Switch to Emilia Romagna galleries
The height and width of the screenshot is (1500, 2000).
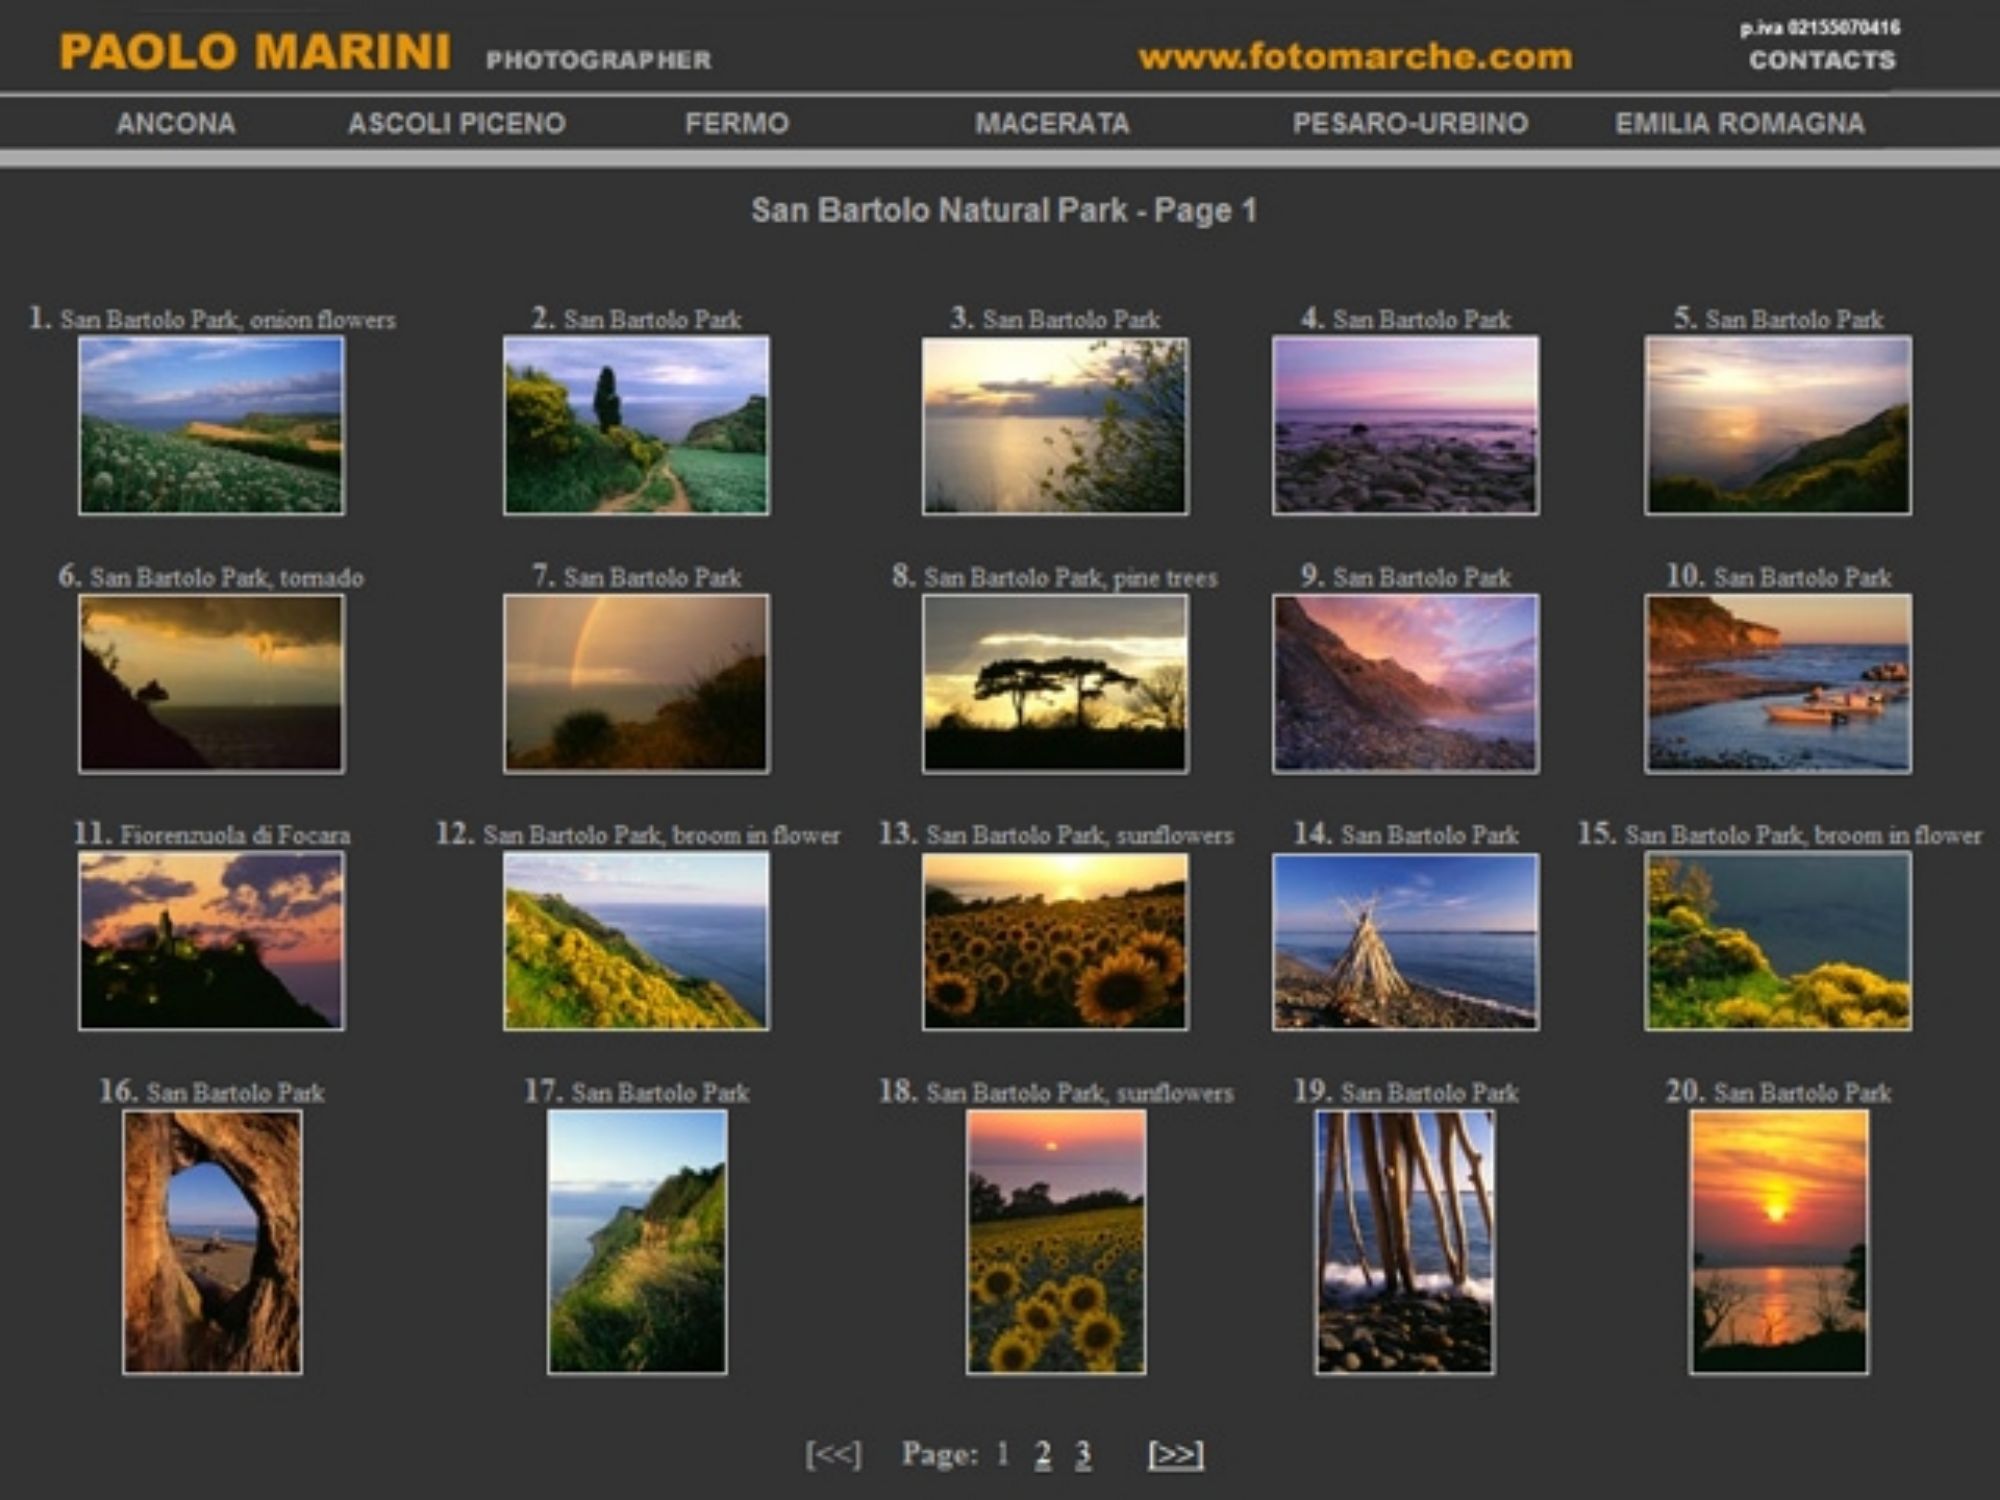(x=1739, y=124)
